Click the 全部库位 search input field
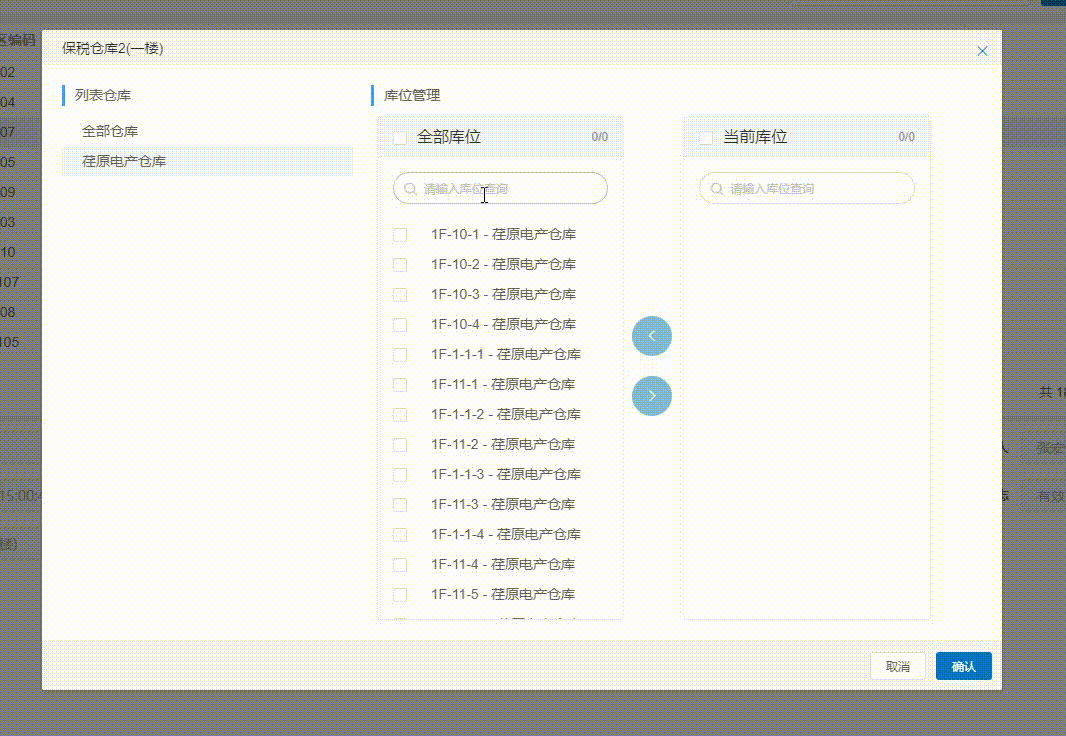Screen dimensions: 1066x736 pos(500,188)
